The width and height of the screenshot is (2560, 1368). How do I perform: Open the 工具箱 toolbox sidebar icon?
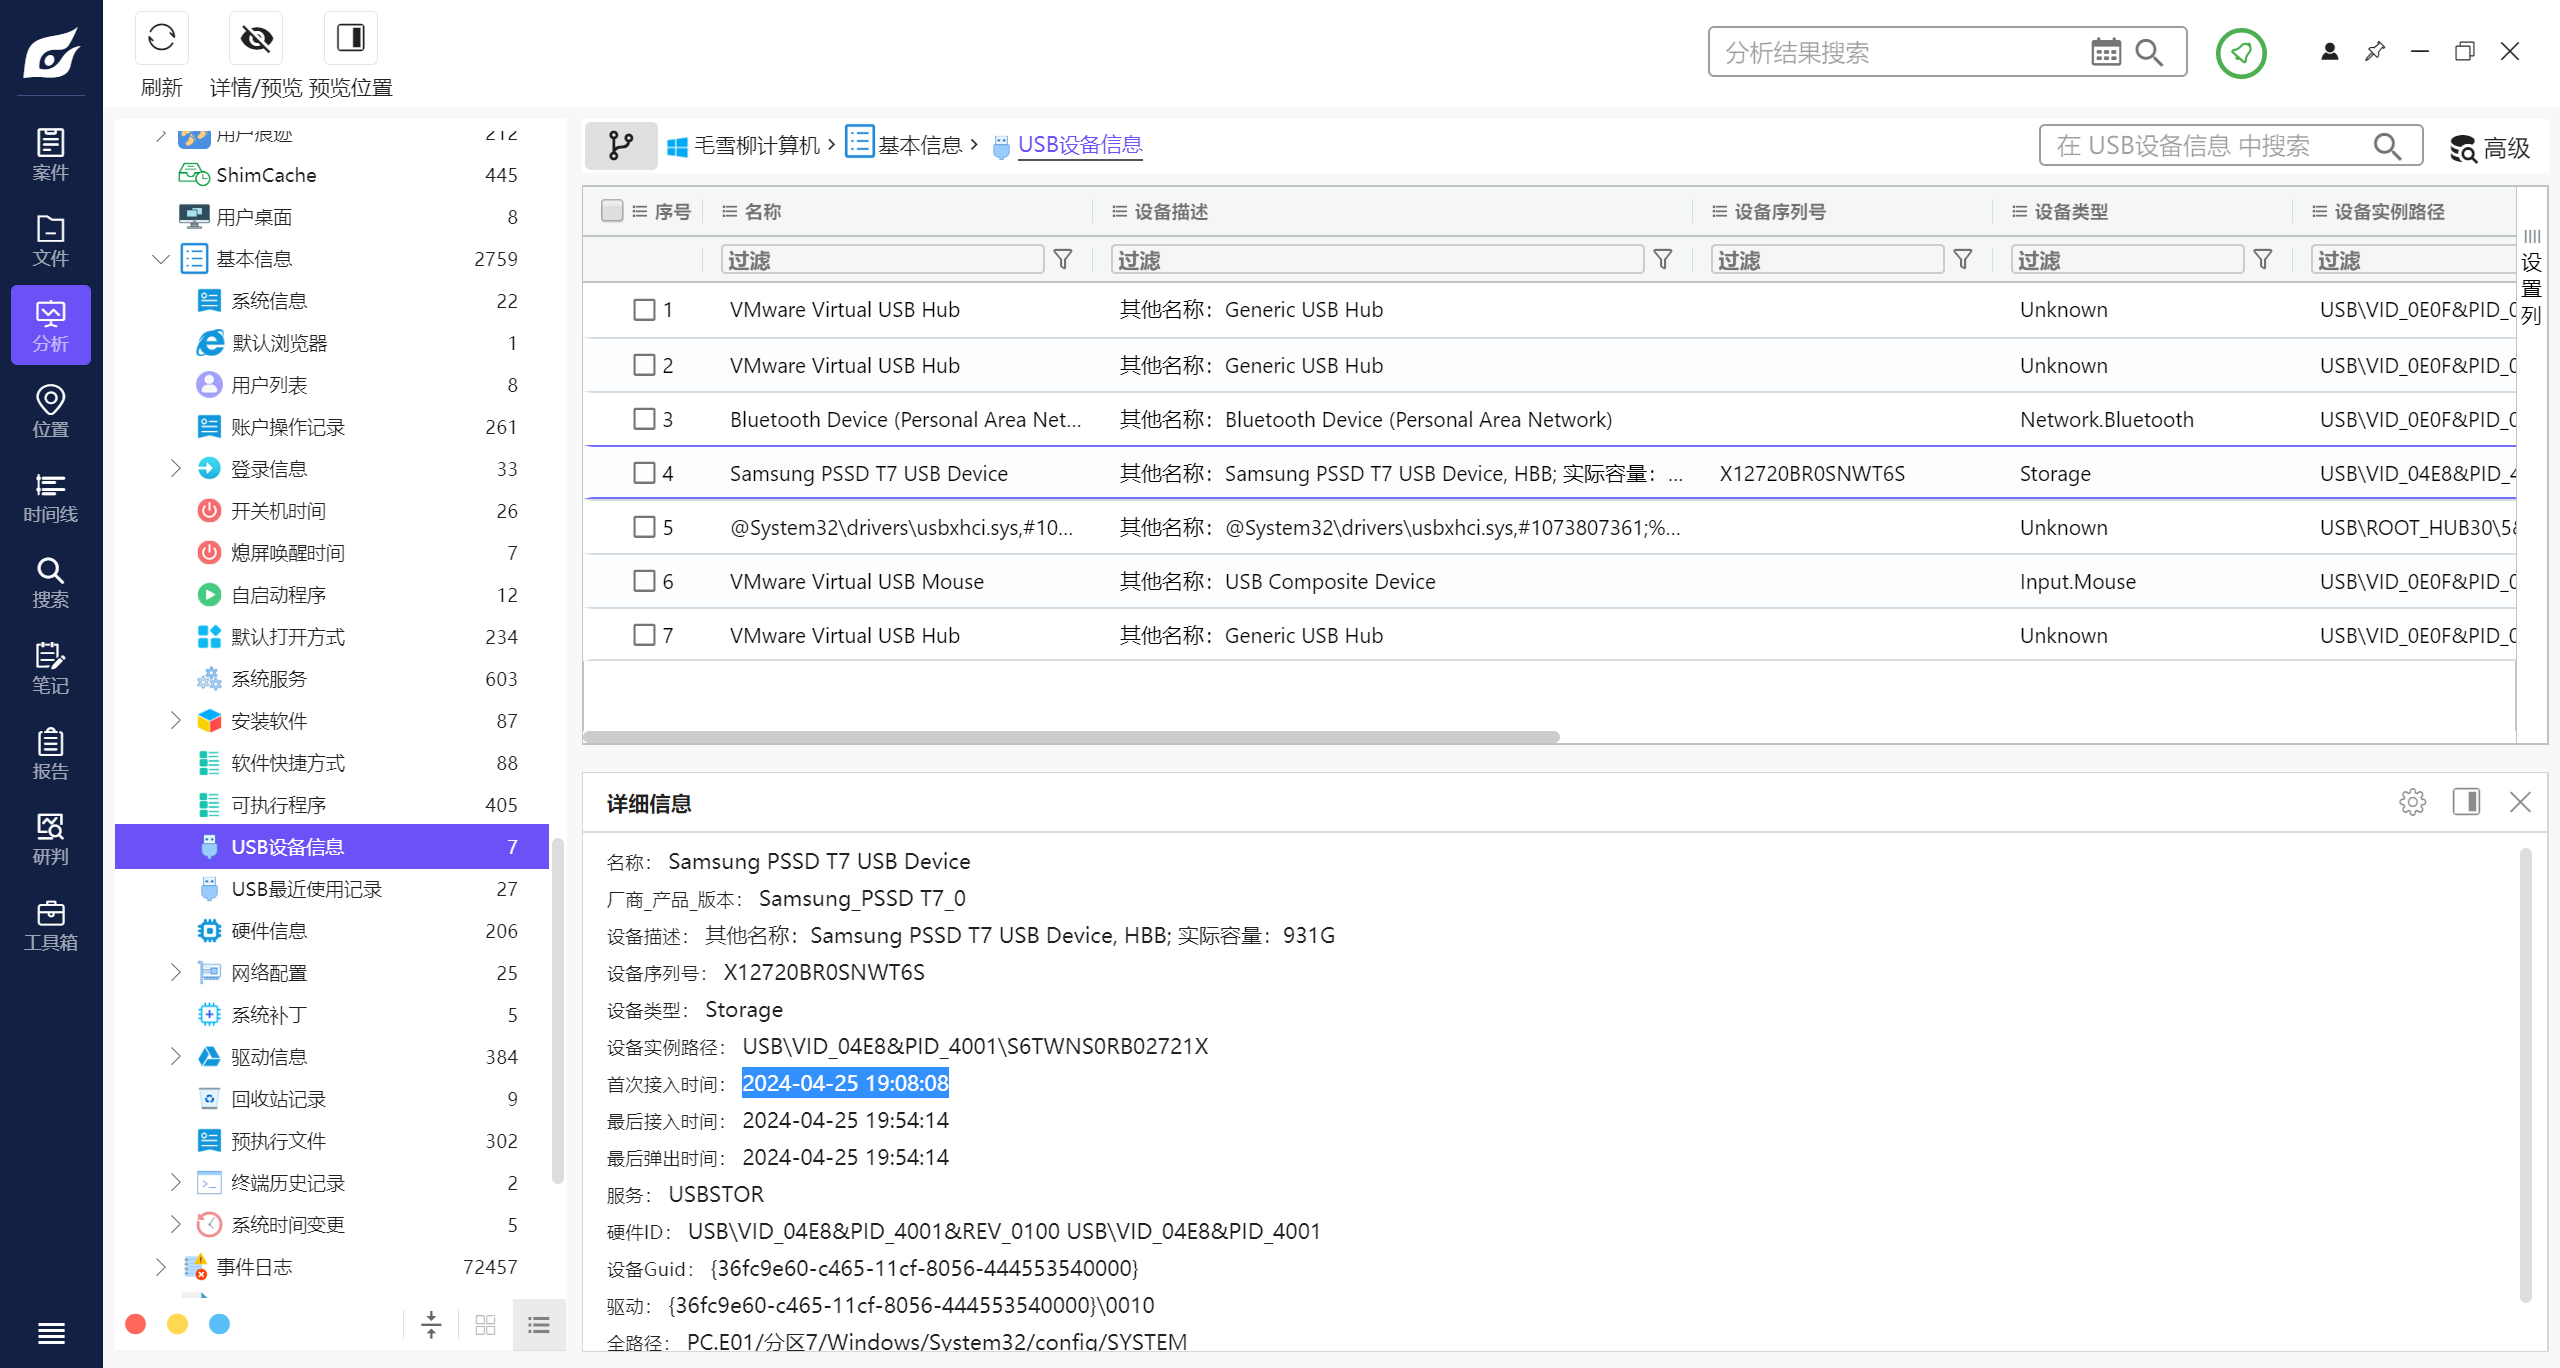point(50,925)
